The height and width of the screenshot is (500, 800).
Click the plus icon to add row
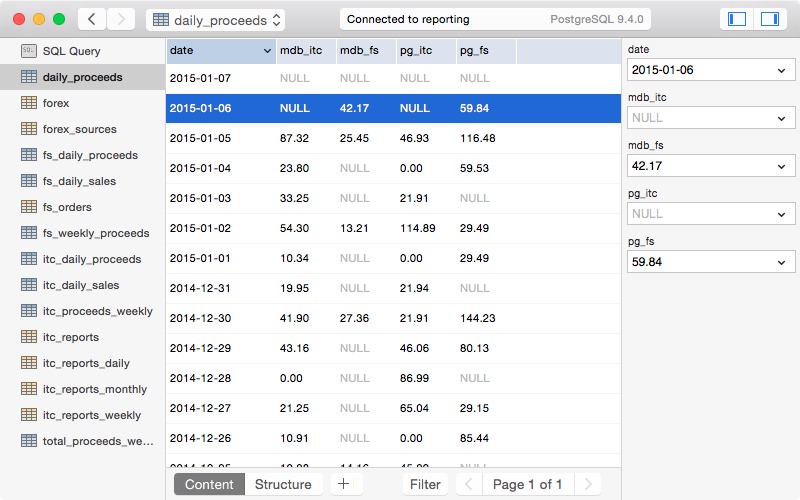pos(343,484)
